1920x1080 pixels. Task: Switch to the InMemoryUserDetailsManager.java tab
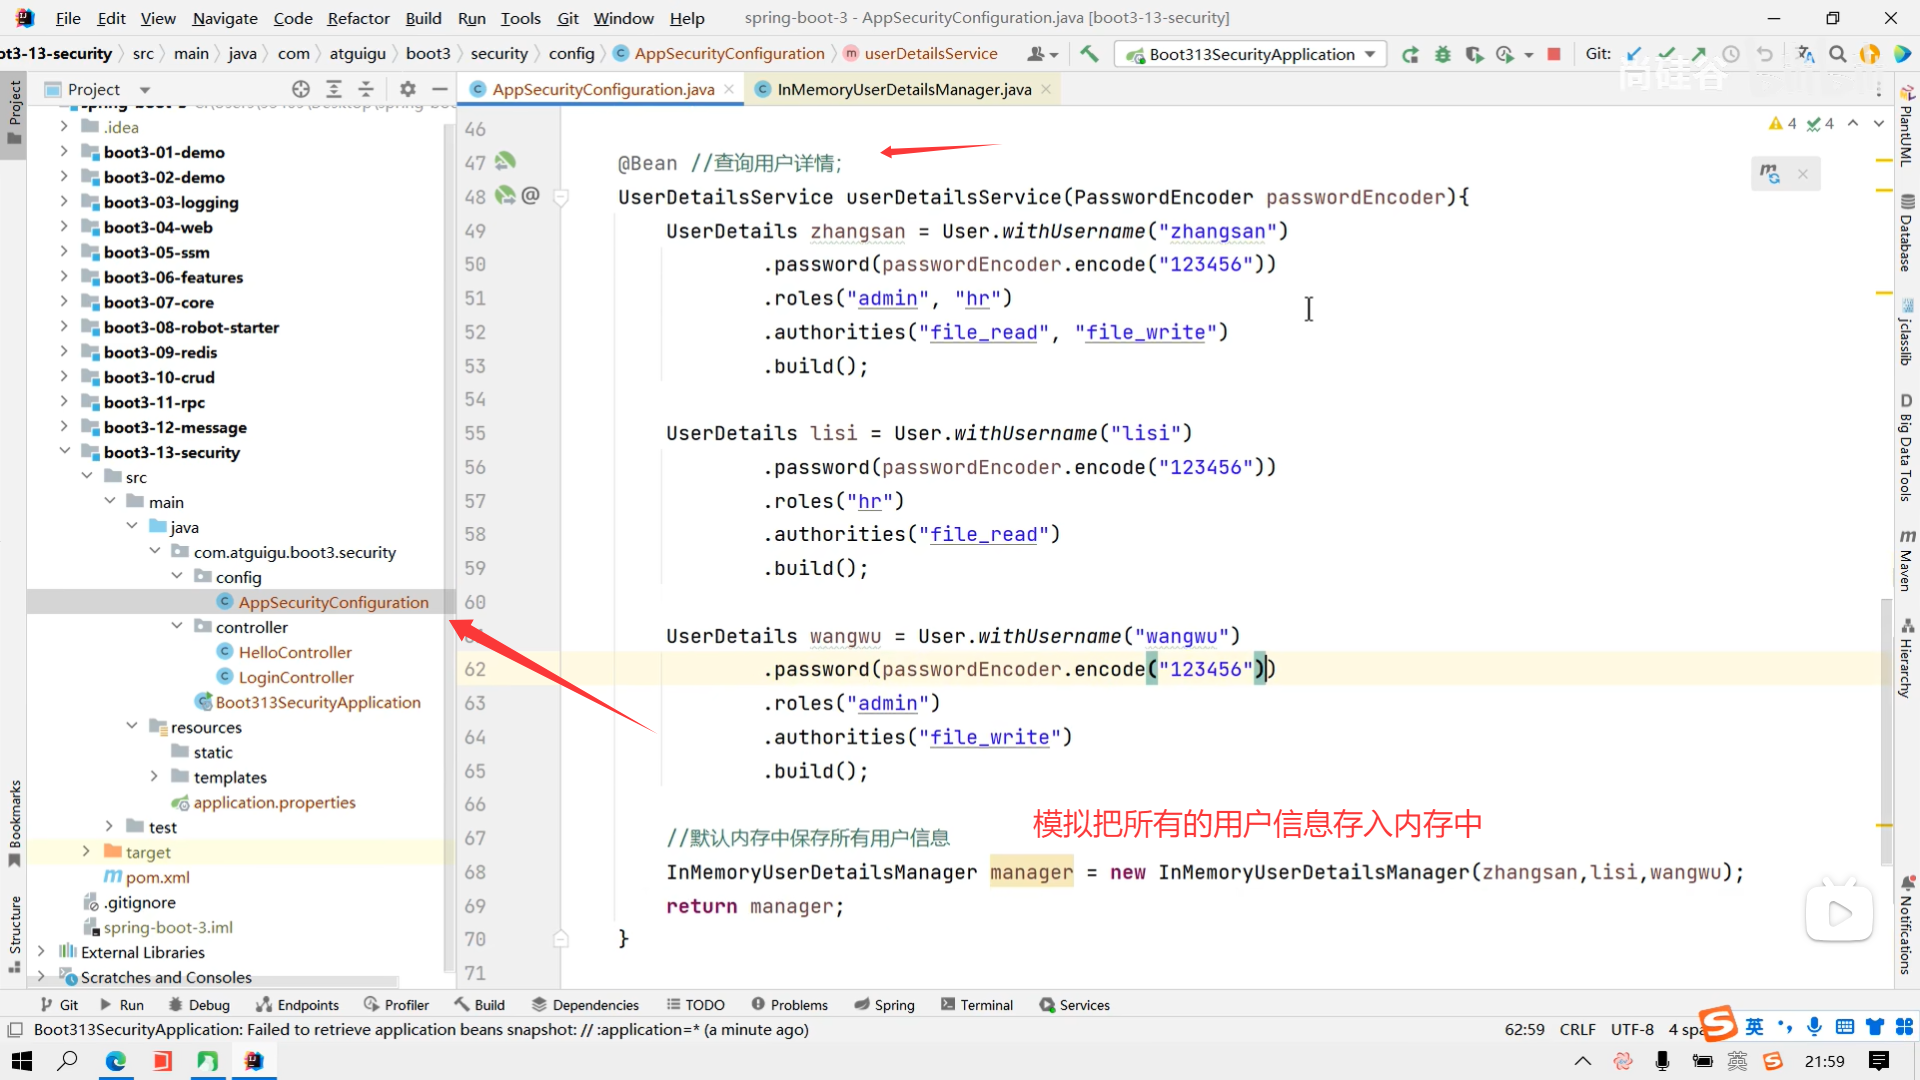903,89
